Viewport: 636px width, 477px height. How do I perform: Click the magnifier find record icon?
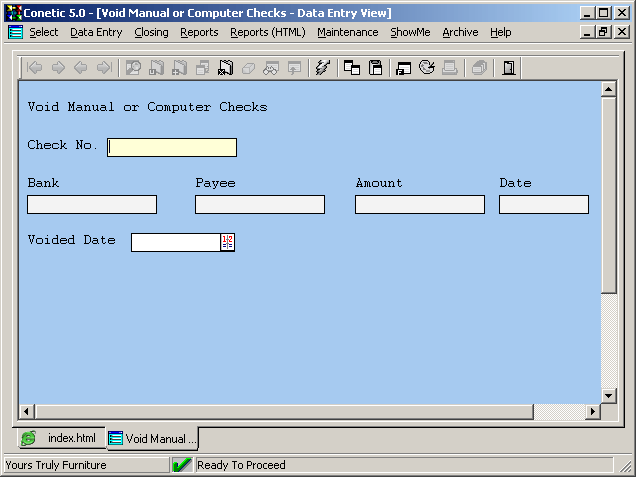pyautogui.click(x=133, y=68)
